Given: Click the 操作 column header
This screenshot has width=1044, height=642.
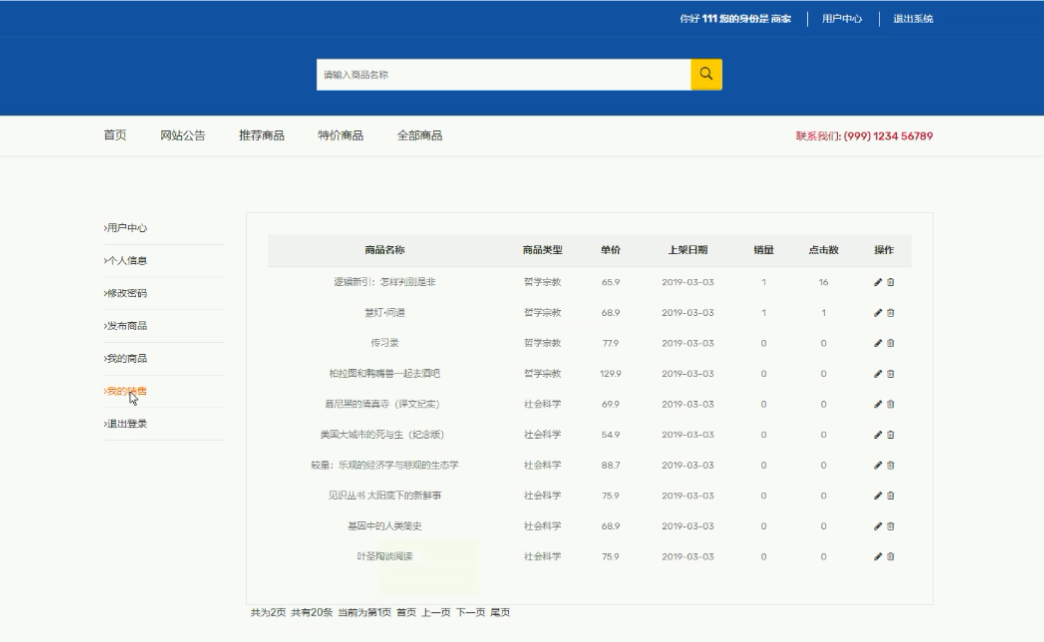Looking at the screenshot, I should [x=884, y=250].
